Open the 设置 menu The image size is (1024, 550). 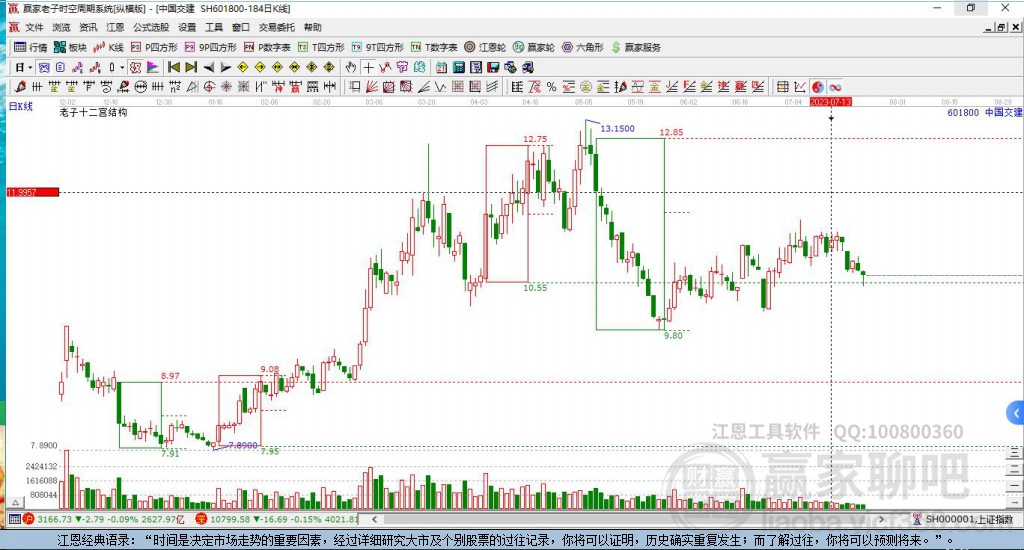187,27
